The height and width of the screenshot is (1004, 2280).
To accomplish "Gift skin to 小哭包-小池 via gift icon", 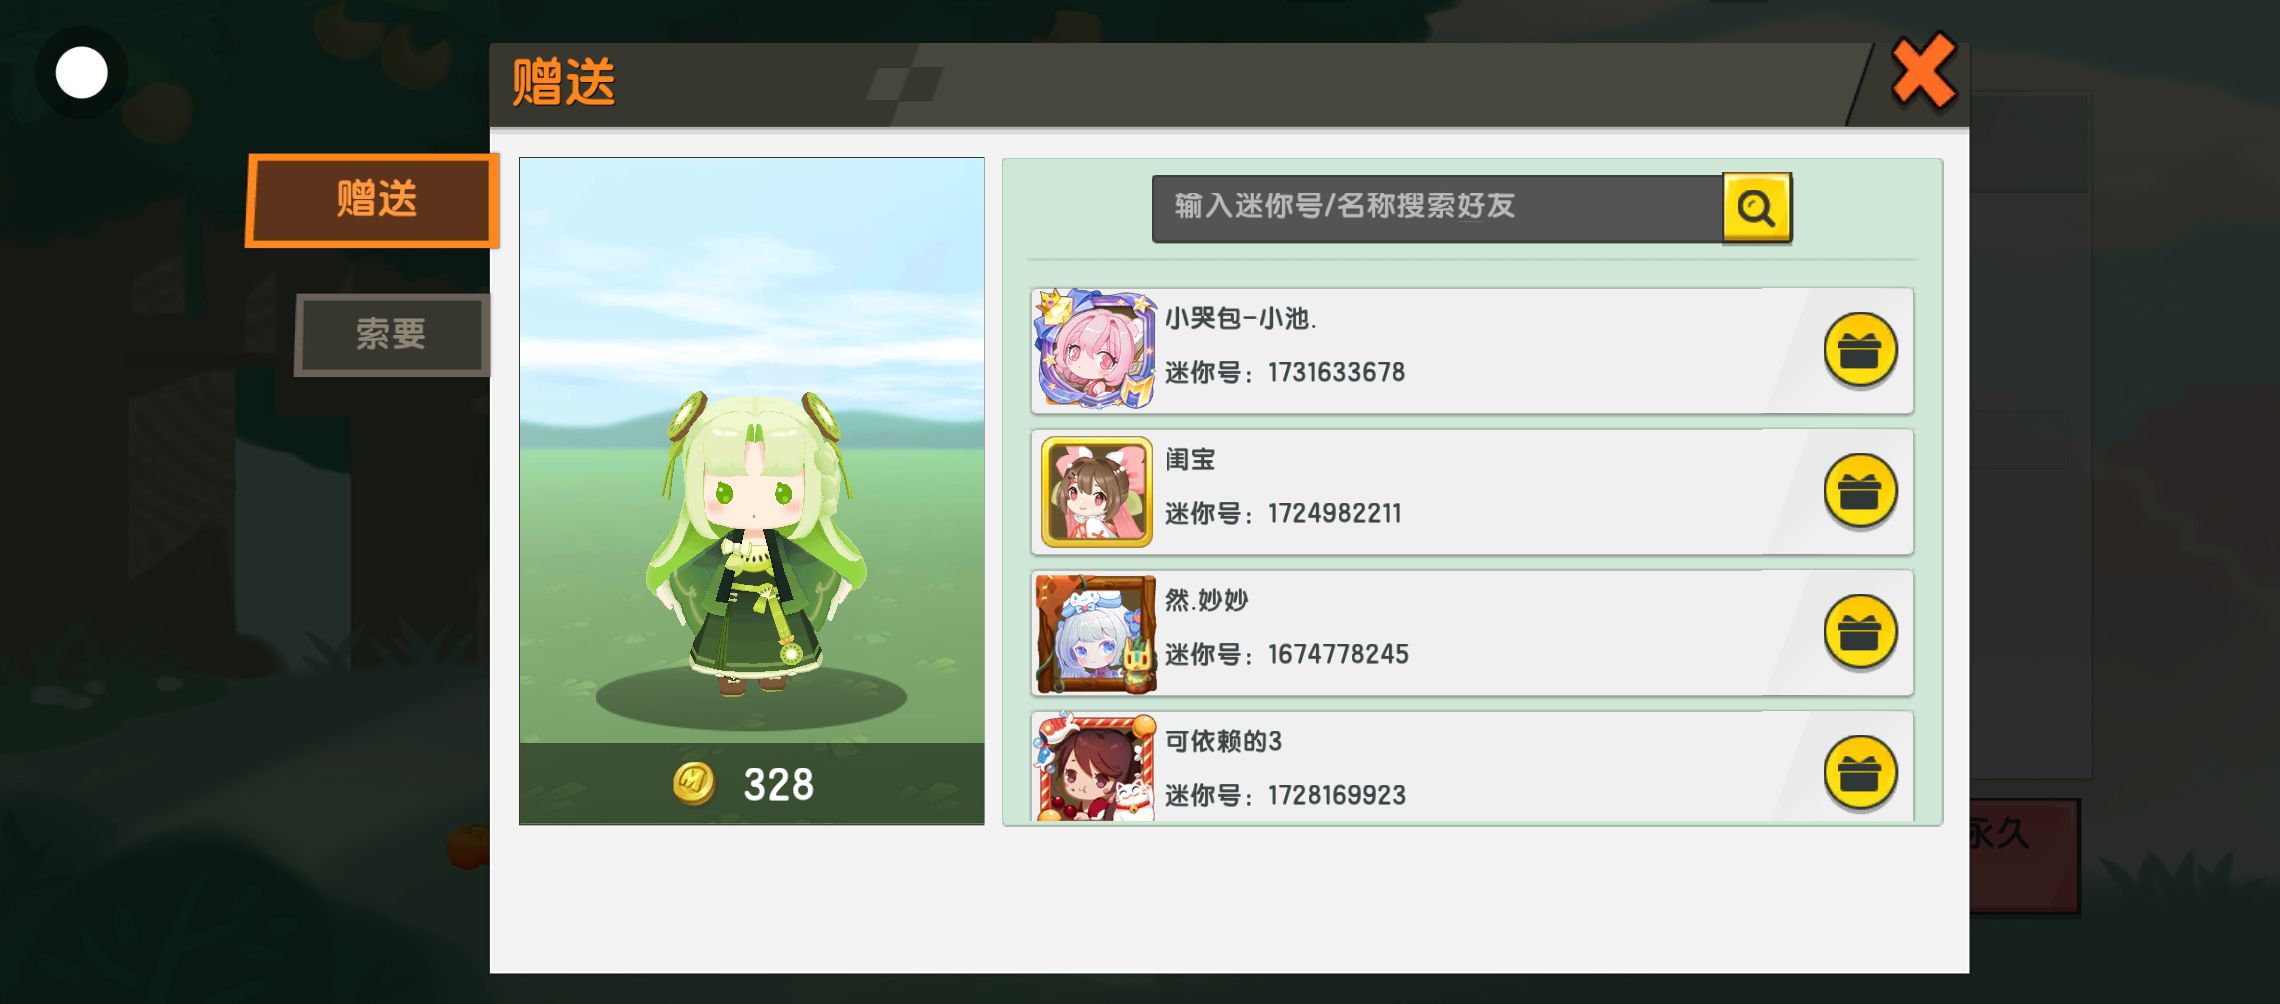I will click(1860, 350).
